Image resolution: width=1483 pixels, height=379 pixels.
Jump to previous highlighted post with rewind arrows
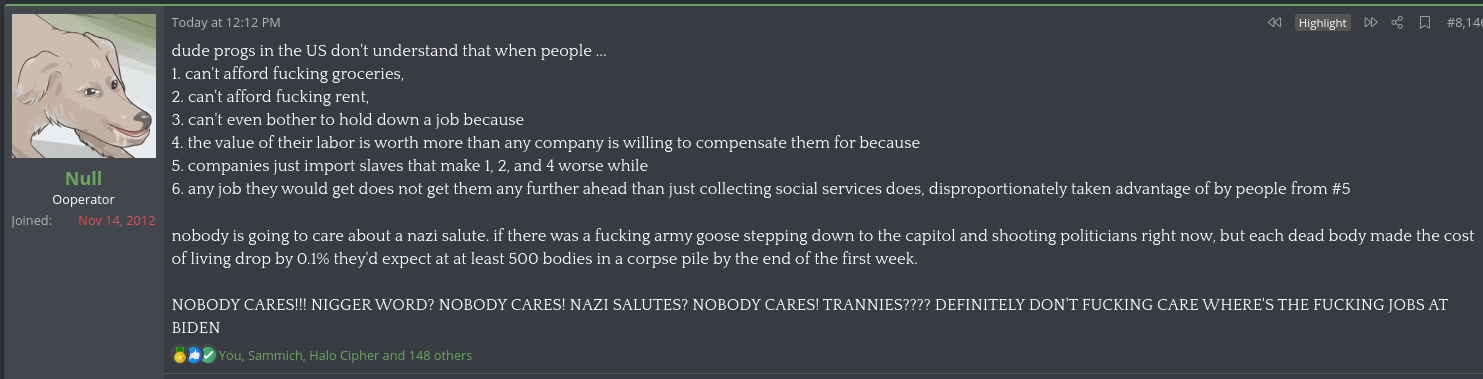[1274, 22]
